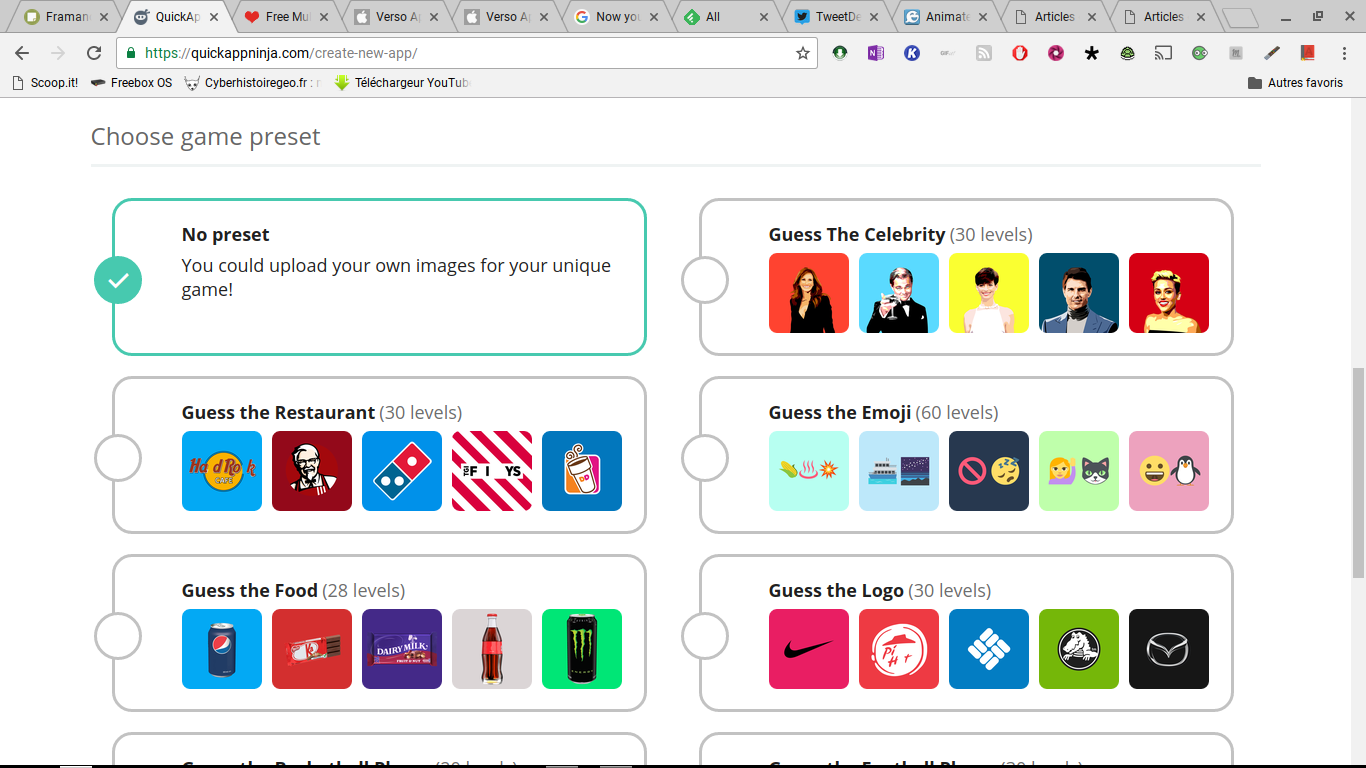The height and width of the screenshot is (768, 1366).
Task: Click the cat emoji thumbnail
Action: click(1079, 471)
